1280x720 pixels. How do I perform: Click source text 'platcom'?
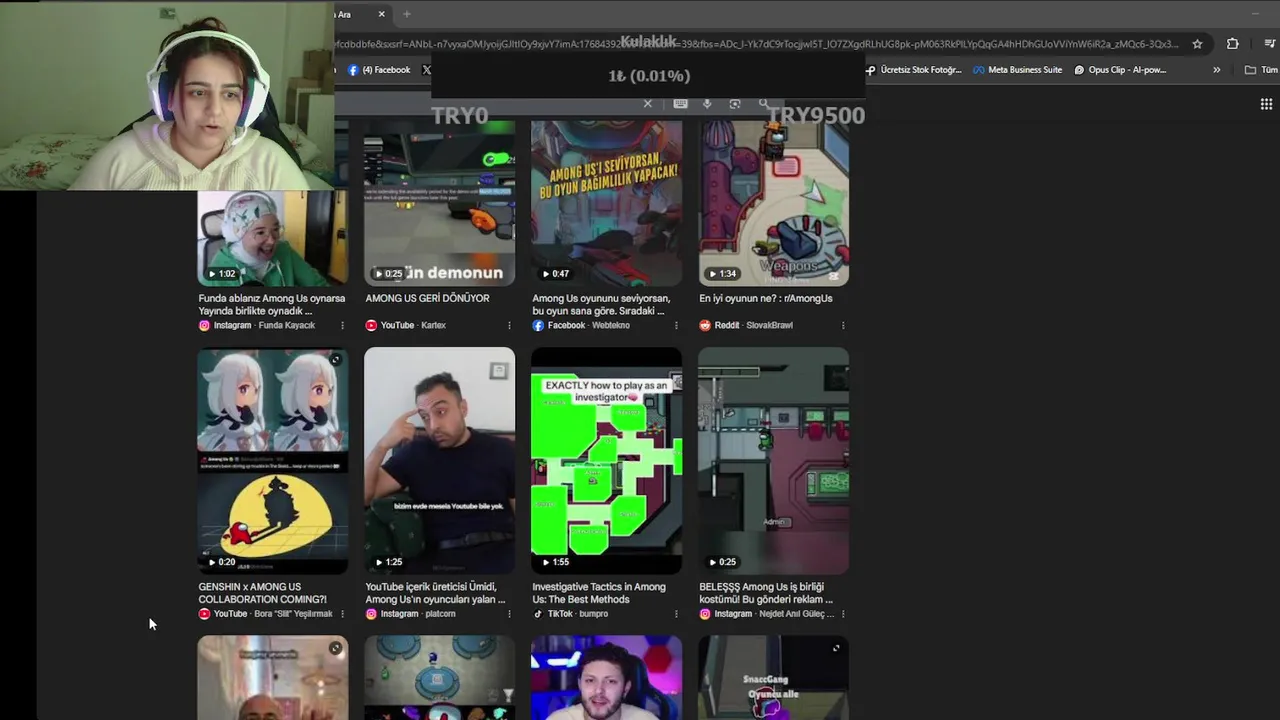click(x=440, y=614)
